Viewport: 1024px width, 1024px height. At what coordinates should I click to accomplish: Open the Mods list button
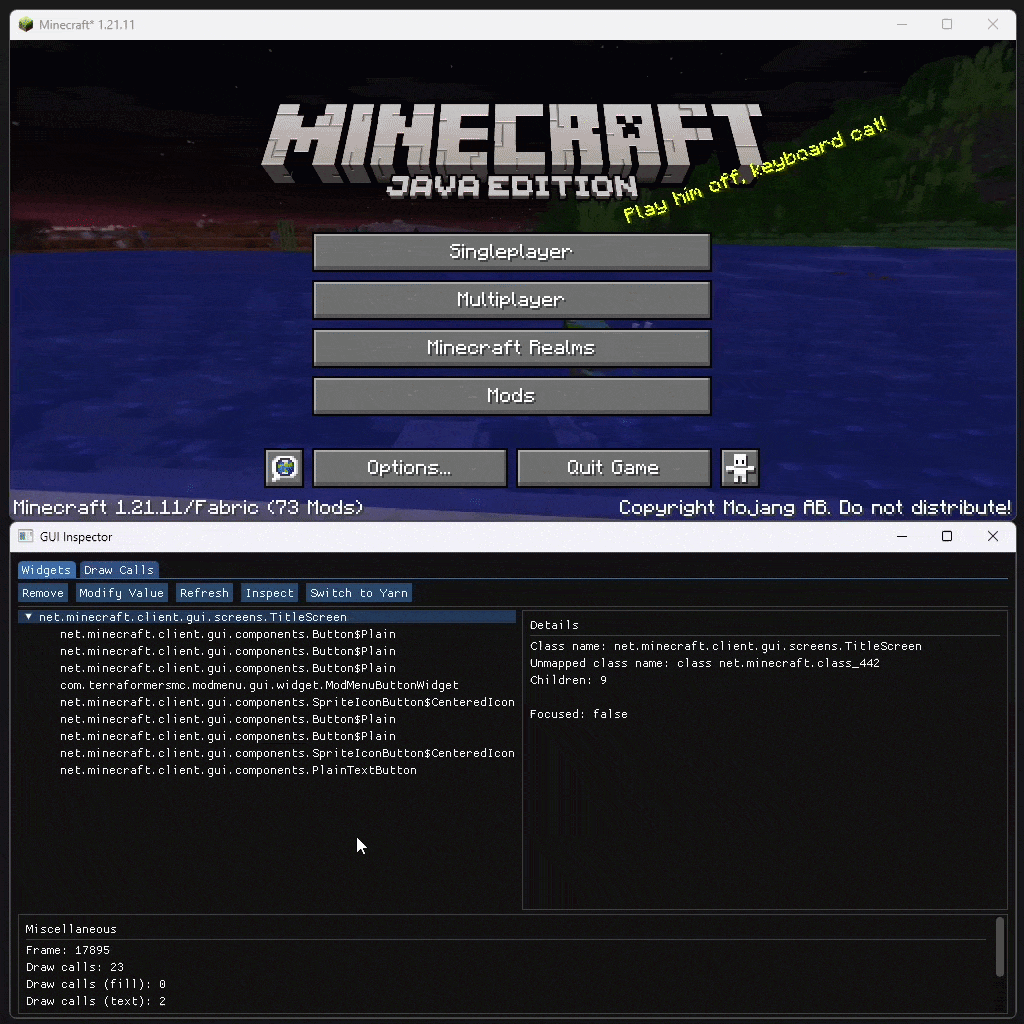[512, 396]
